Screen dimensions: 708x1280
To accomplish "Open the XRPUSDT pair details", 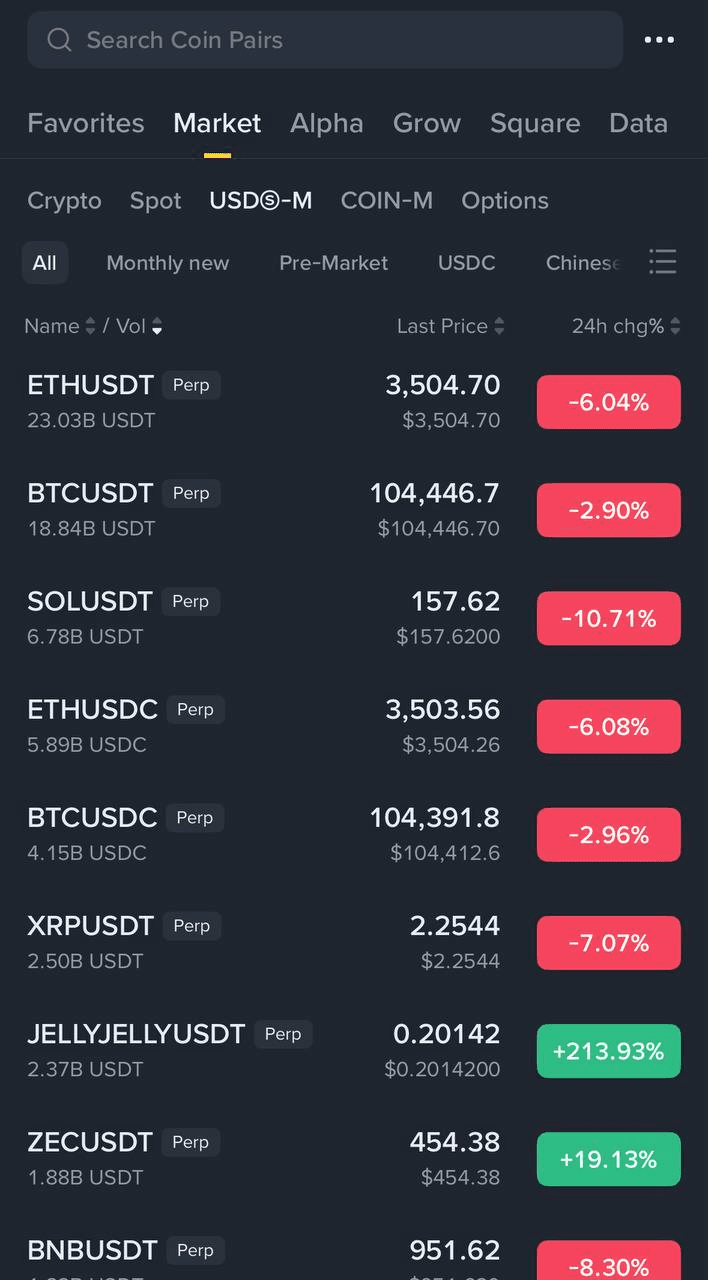I will pyautogui.click(x=90, y=925).
